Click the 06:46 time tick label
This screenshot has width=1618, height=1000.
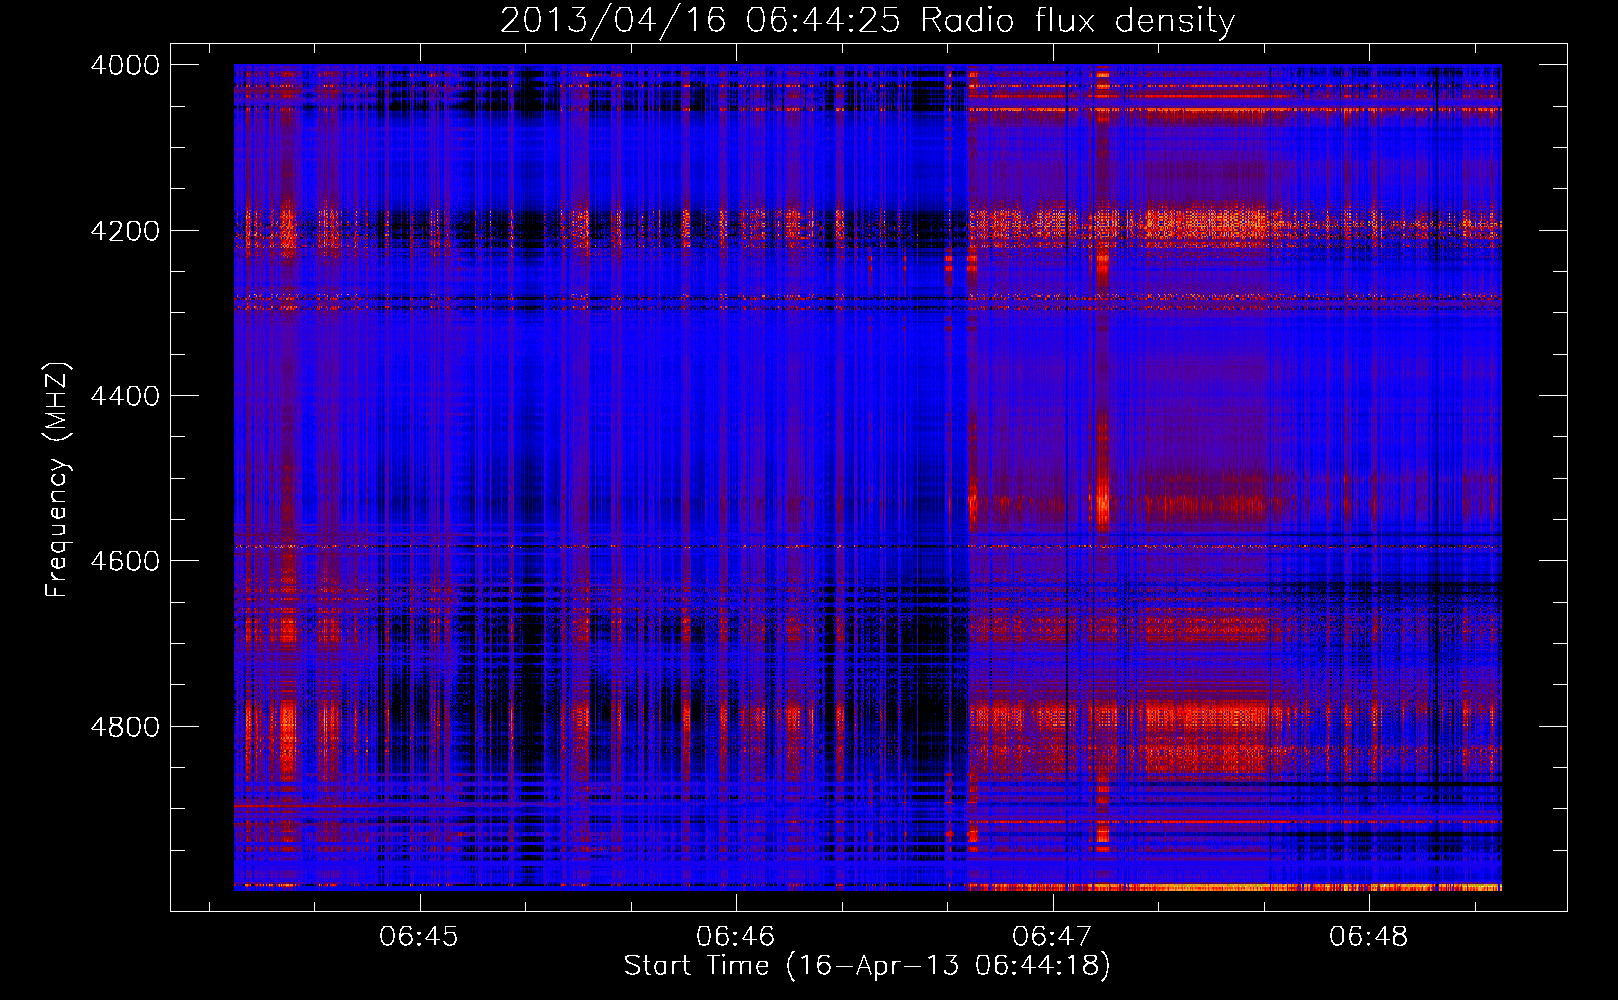point(736,937)
